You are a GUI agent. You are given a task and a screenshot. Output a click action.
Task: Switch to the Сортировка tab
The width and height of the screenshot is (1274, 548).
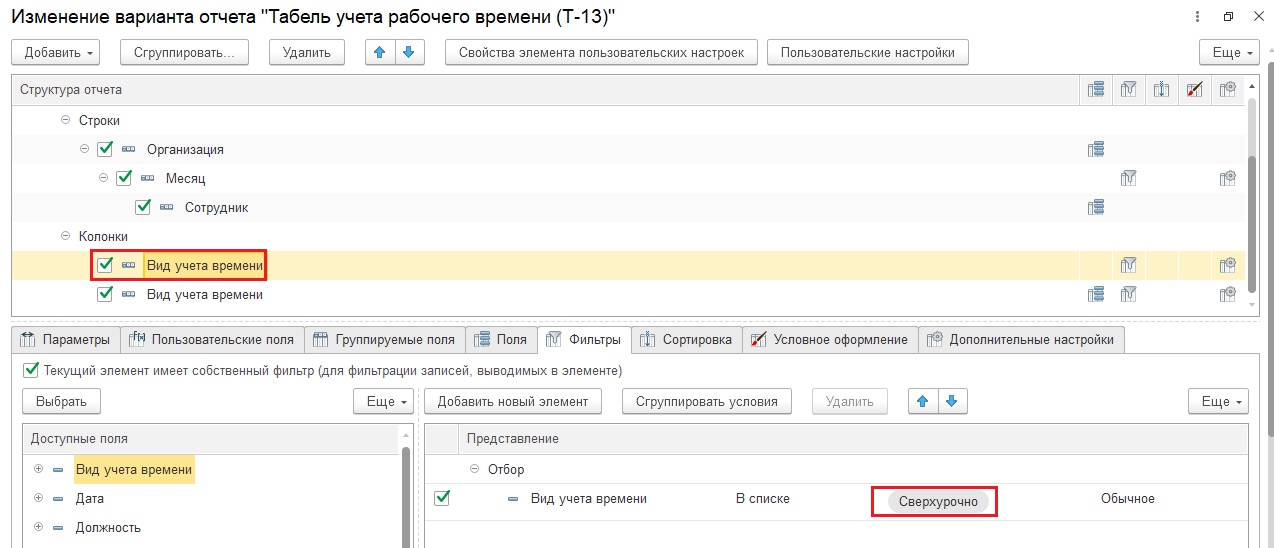[686, 340]
